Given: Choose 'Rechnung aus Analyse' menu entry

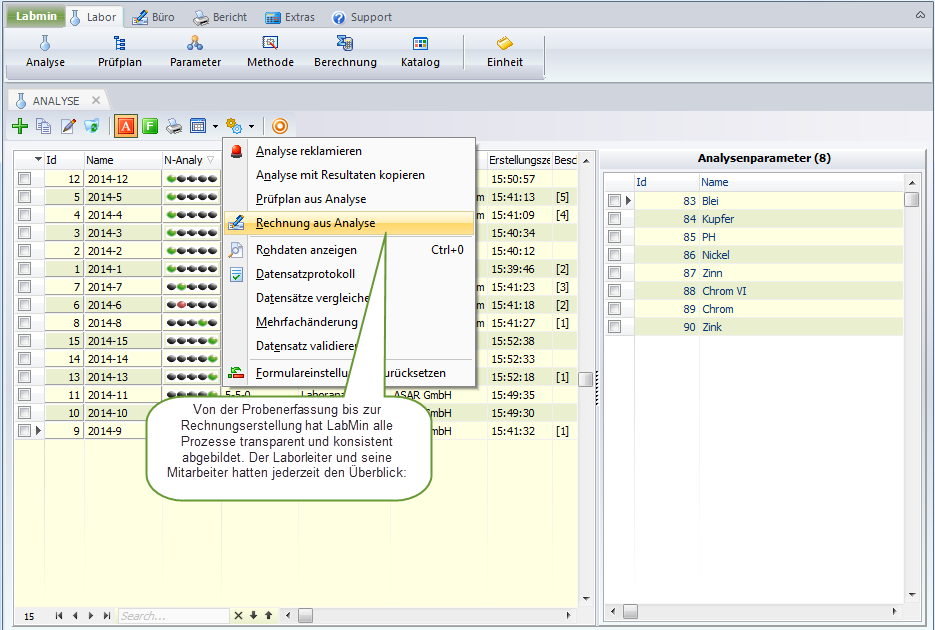Looking at the screenshot, I should pos(349,223).
